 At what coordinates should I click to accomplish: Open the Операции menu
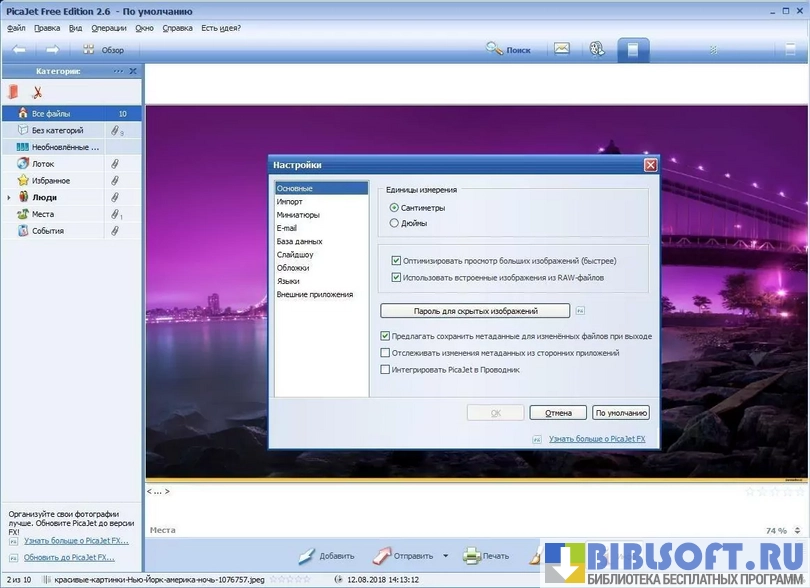[x=108, y=28]
